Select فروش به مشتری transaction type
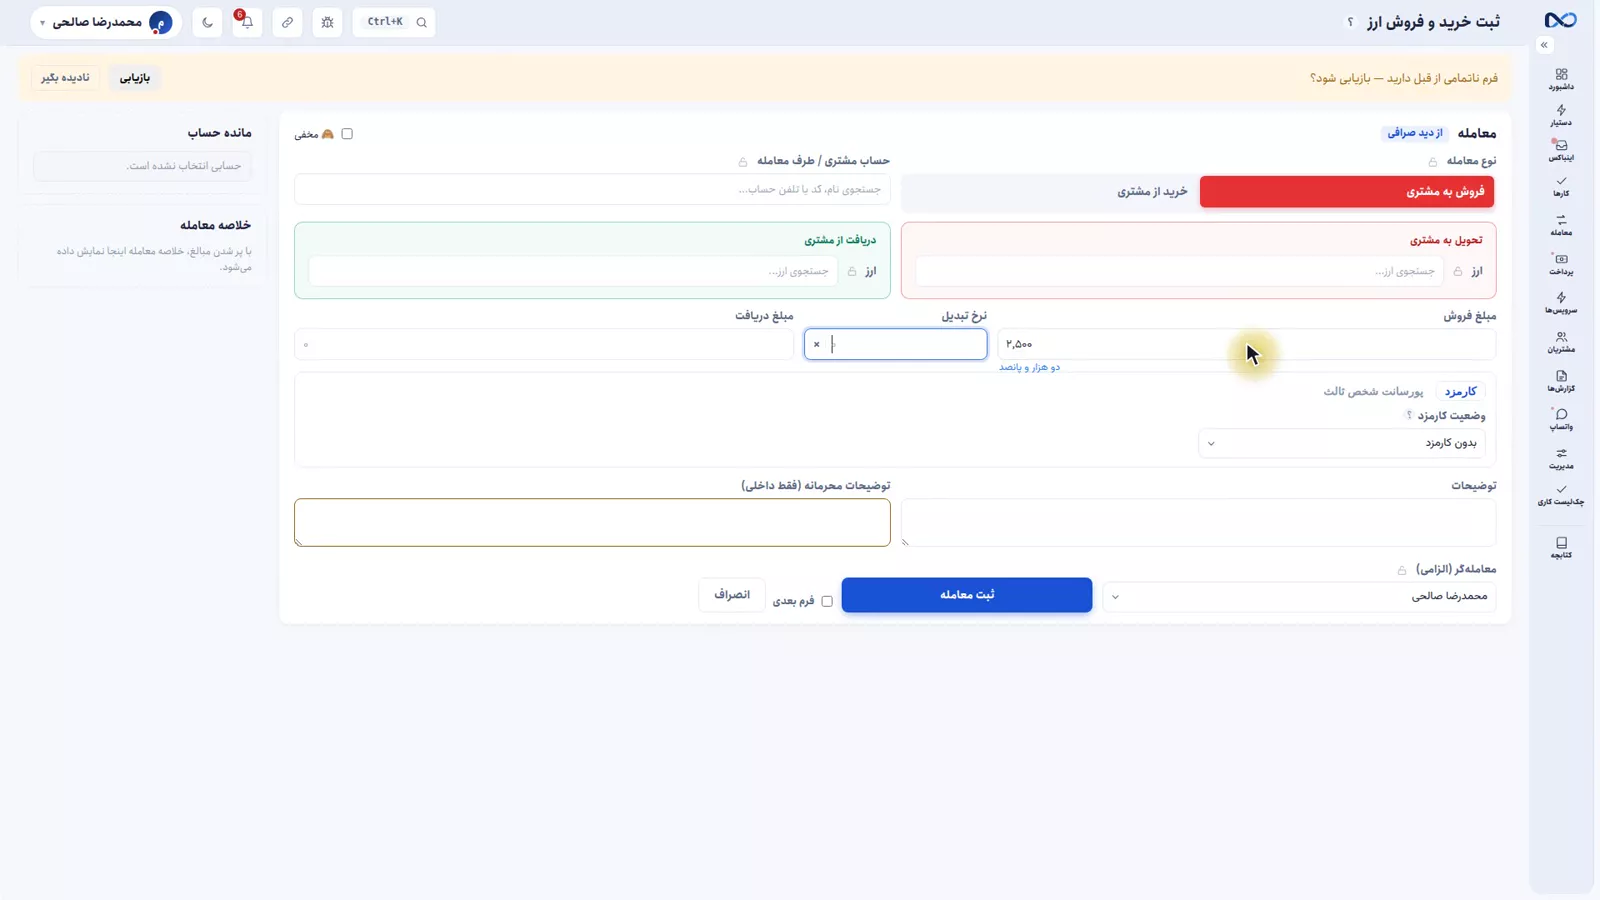This screenshot has width=1600, height=900. (1347, 191)
